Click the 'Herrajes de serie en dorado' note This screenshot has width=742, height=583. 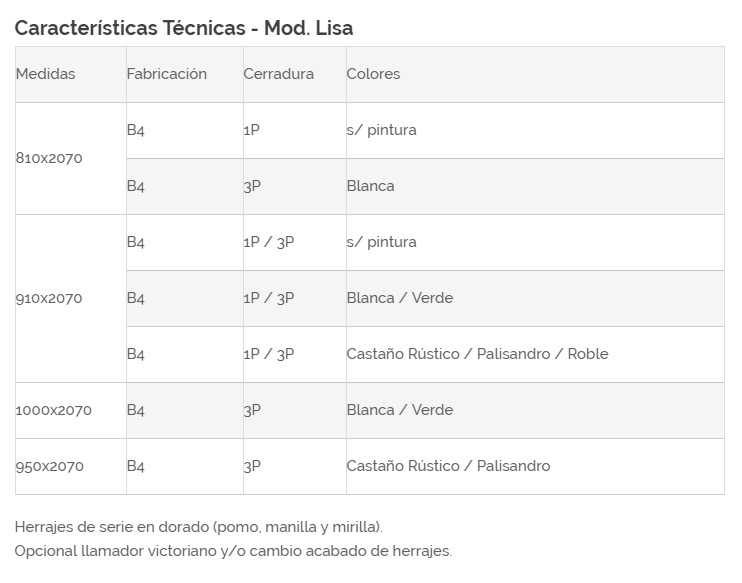pos(198,526)
